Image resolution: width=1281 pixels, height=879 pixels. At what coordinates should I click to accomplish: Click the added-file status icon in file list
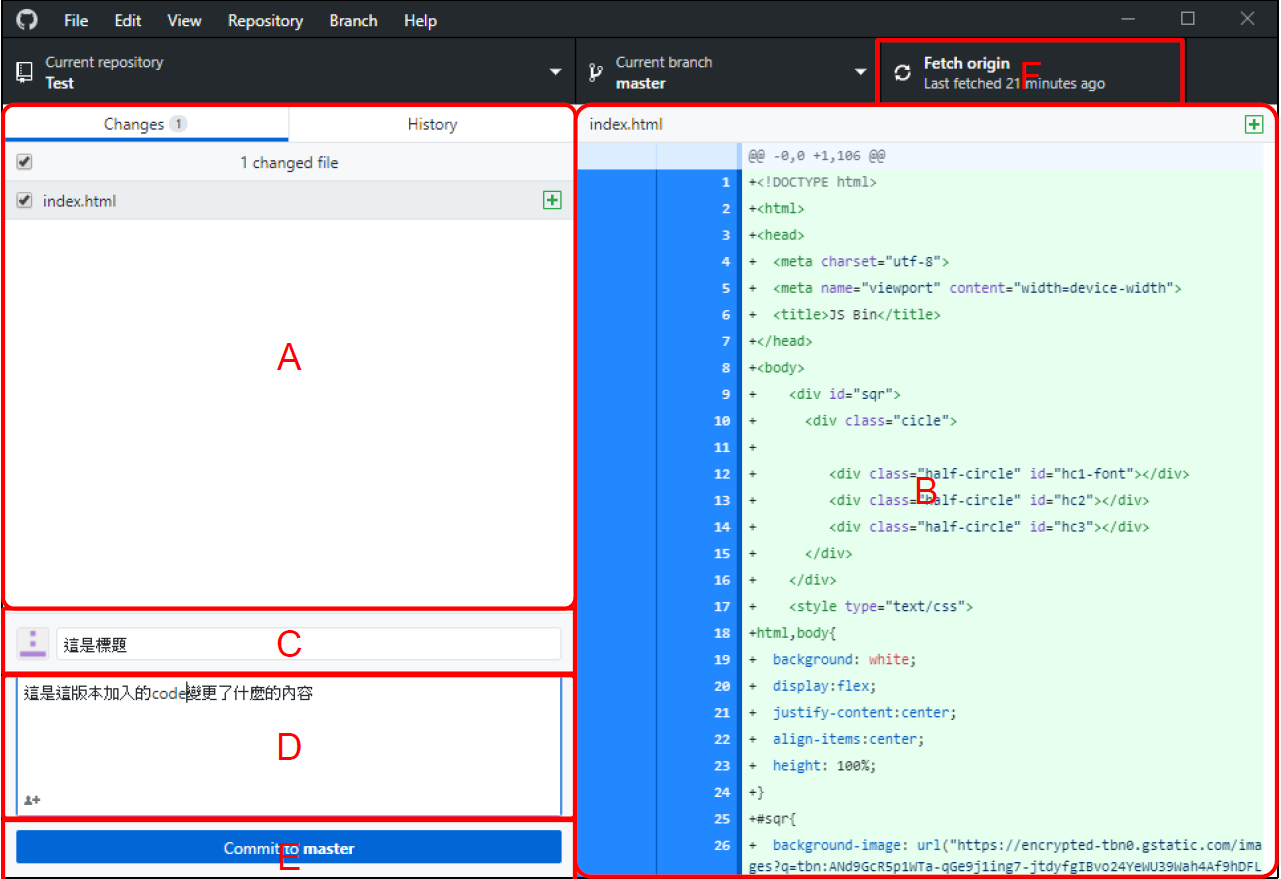(x=551, y=200)
